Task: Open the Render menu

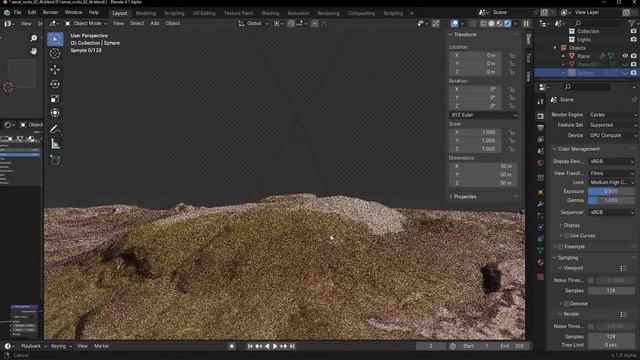Action: (50, 13)
